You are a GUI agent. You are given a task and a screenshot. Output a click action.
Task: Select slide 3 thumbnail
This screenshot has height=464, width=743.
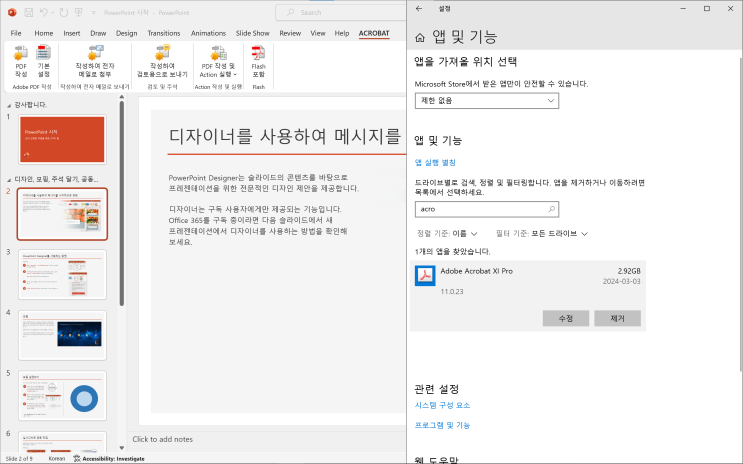point(62,275)
